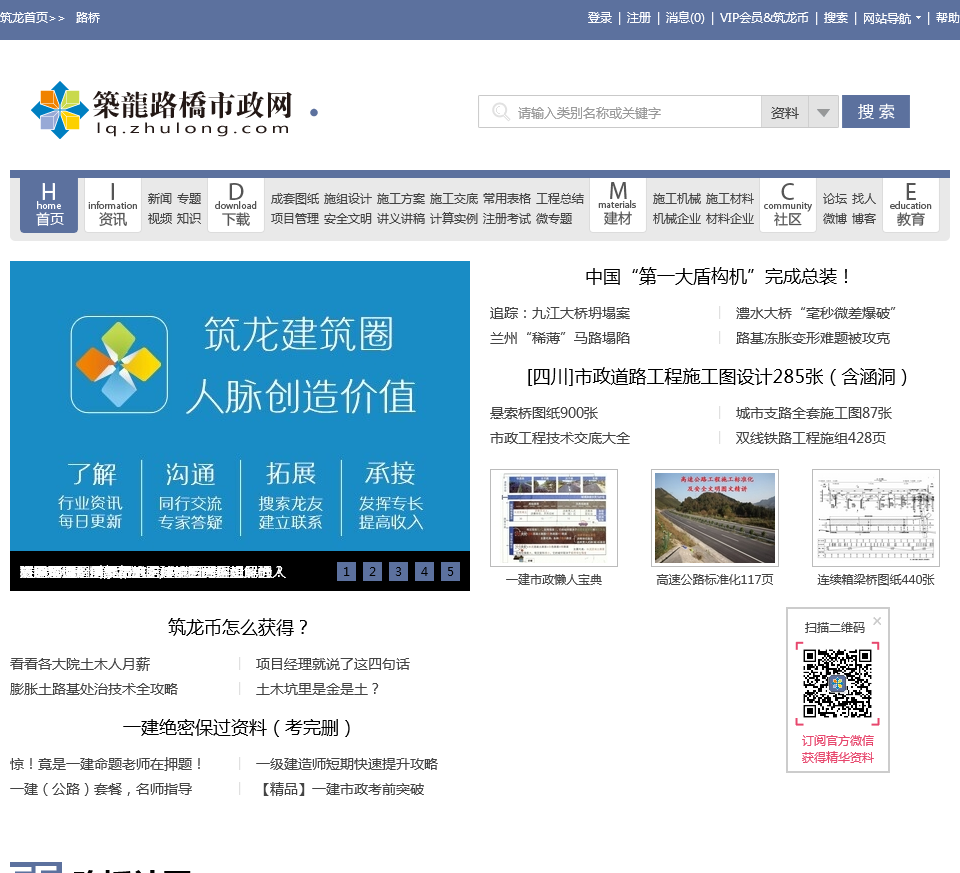The height and width of the screenshot is (873, 960).
Task: Click the 登录 login link
Action: coord(599,18)
